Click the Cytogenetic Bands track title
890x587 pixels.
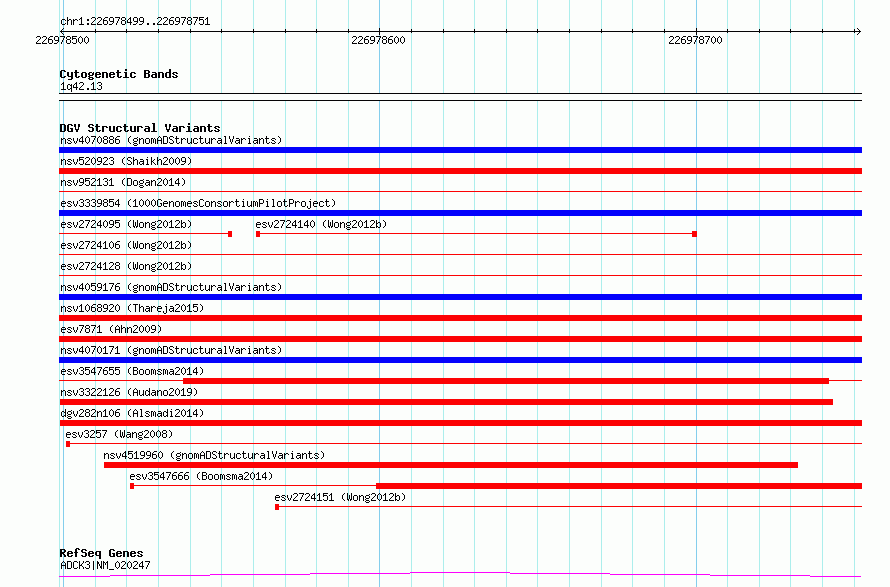click(119, 74)
